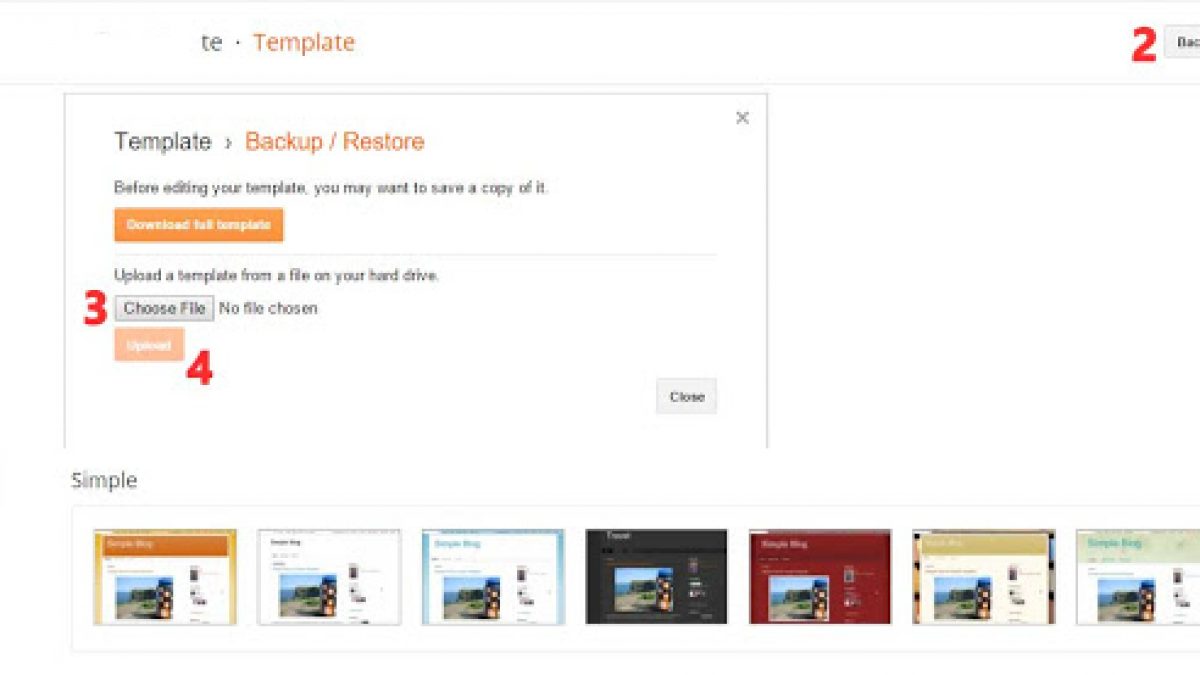Click the orange Template title in page header

(x=303, y=43)
